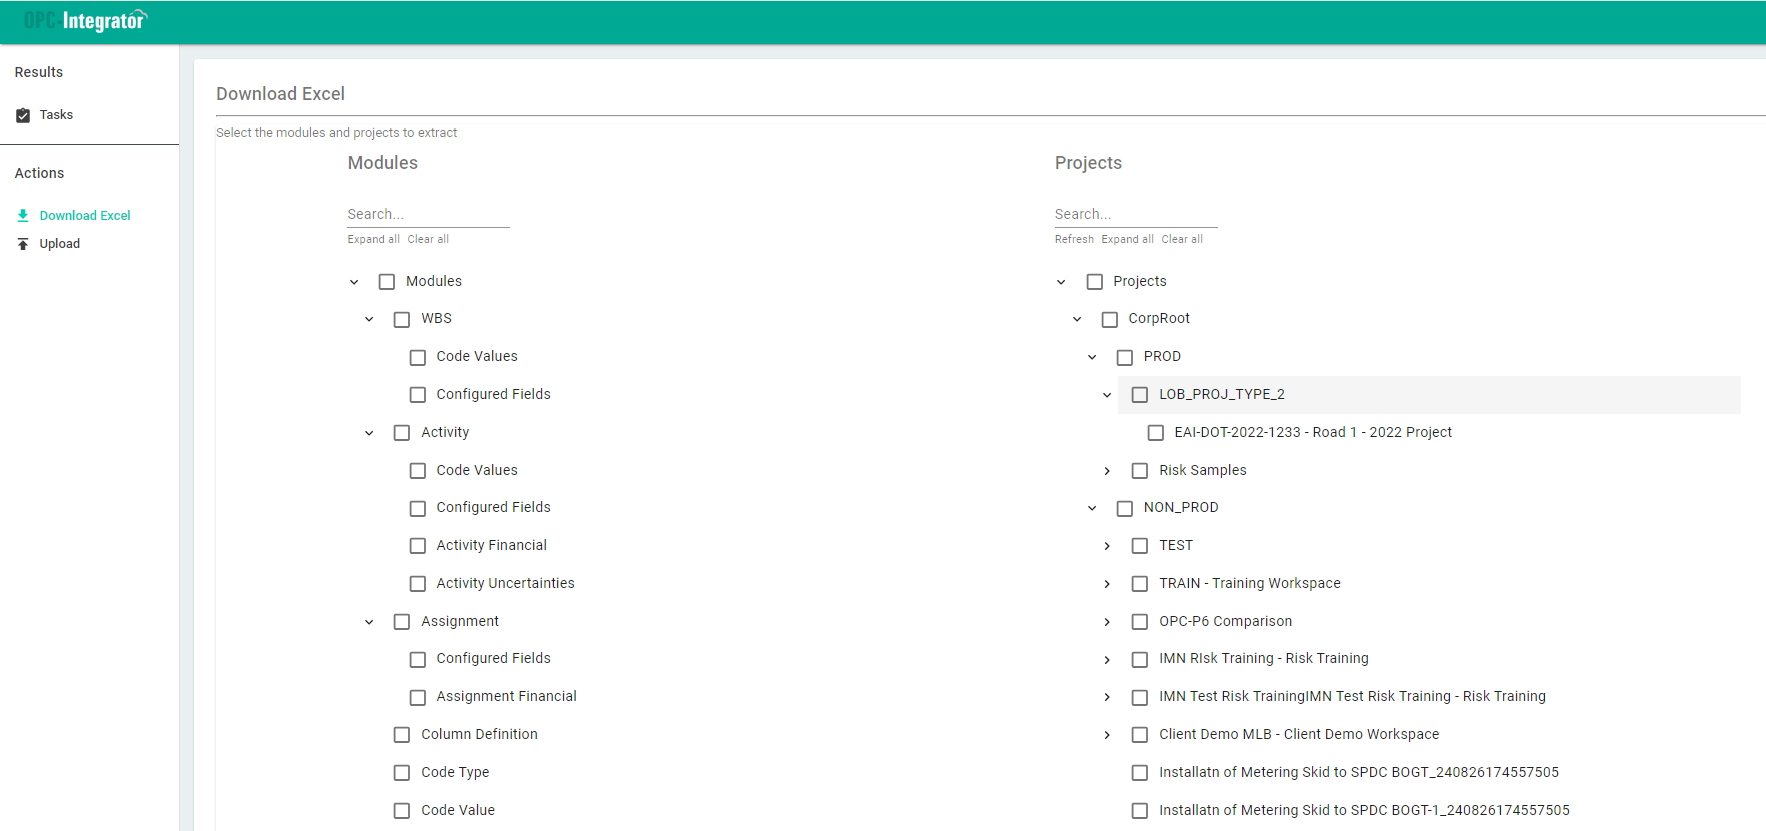Click the OPC Integrator logo
Screen dimensions: 1766x831
85,21
